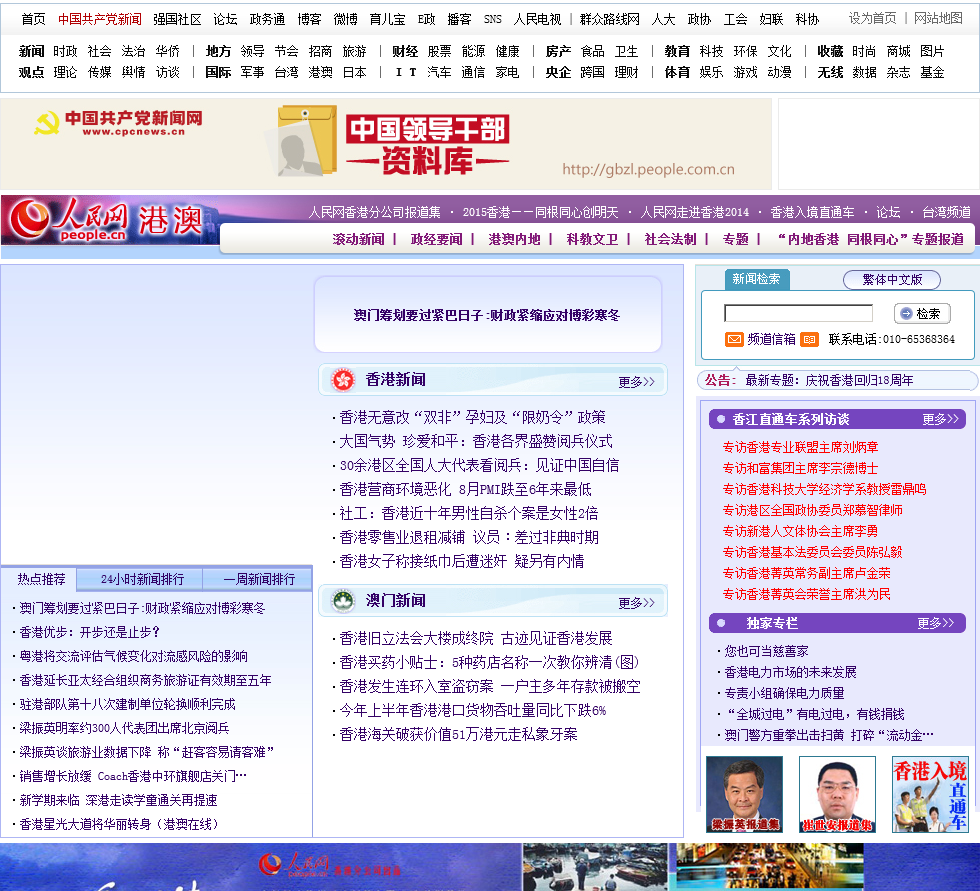980x891 pixels.
Task: Click the 中国共产党新闻网 hammer-sickle logo
Action: point(119,122)
